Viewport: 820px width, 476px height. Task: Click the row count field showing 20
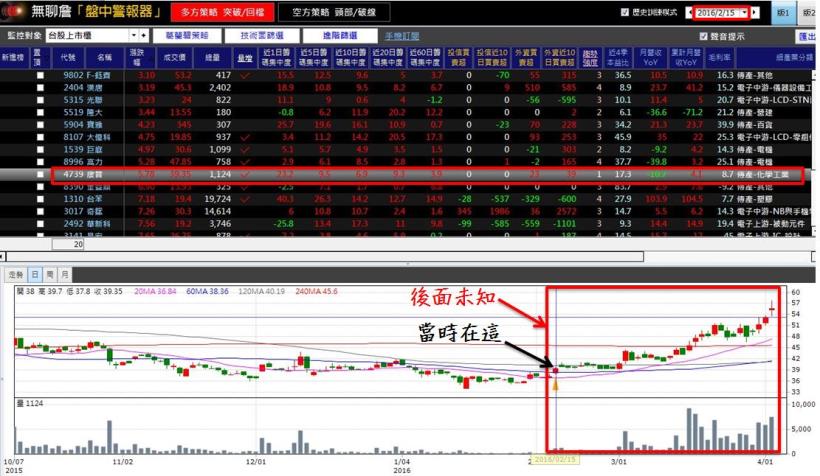(68, 244)
